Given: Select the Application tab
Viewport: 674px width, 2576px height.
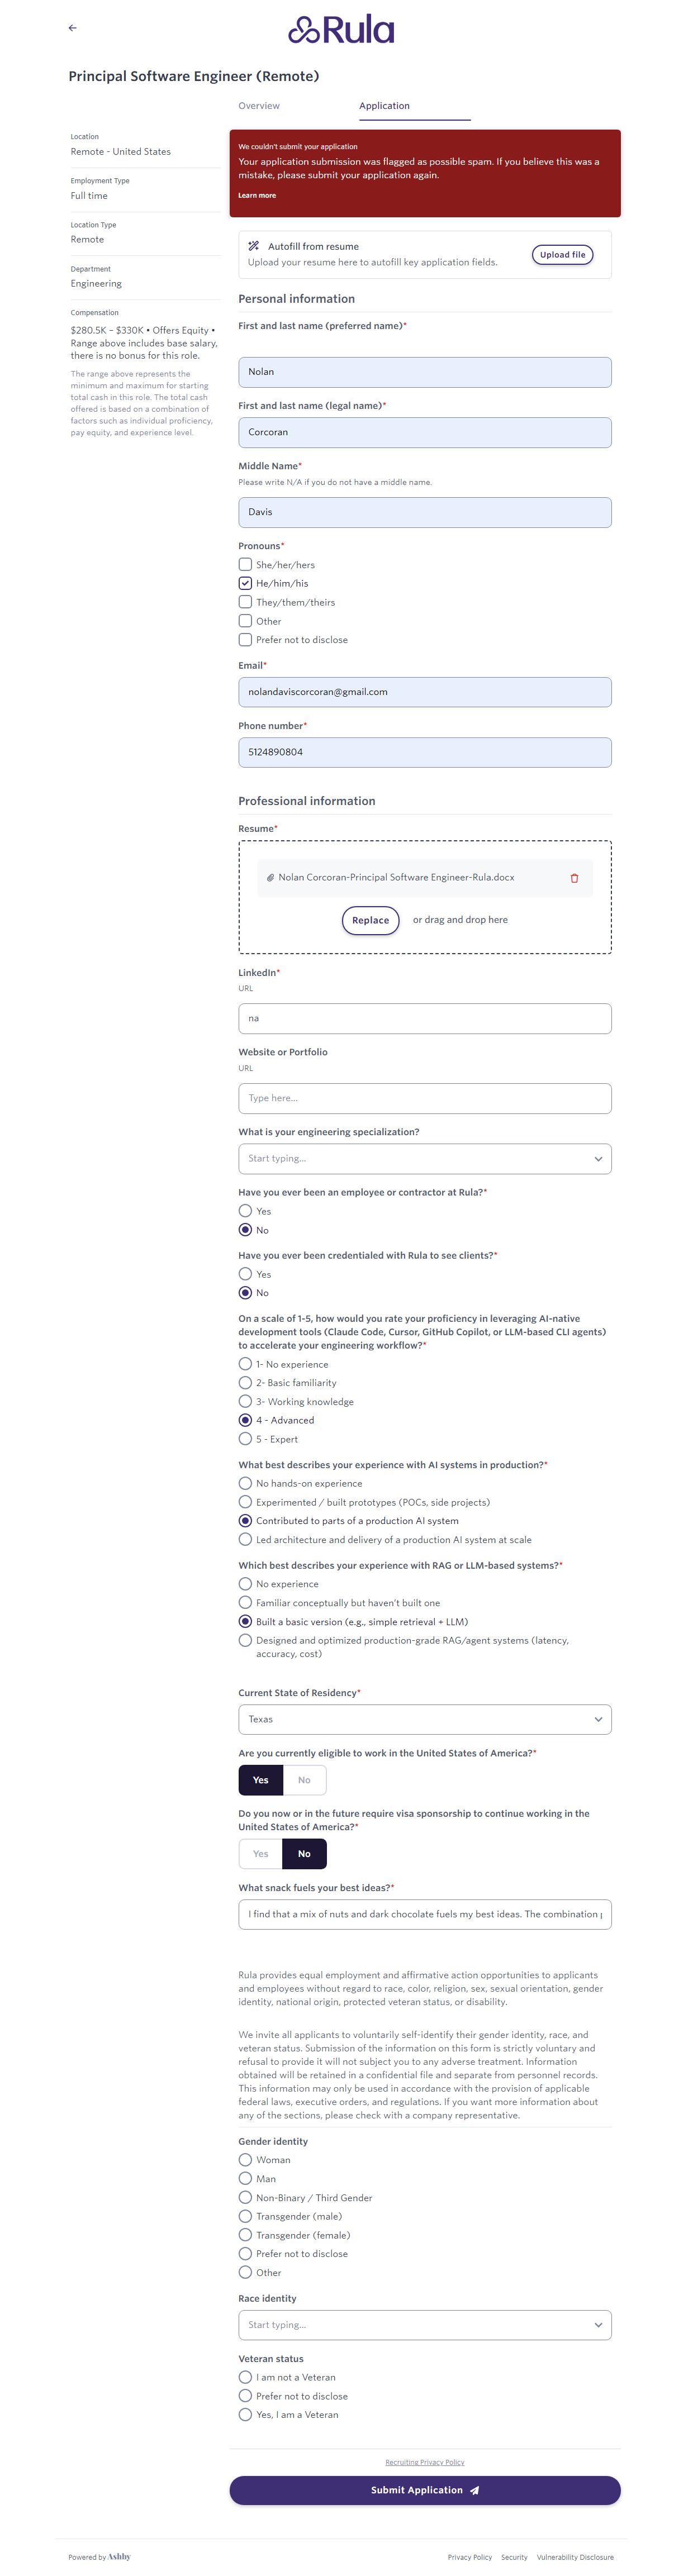Looking at the screenshot, I should coord(384,106).
